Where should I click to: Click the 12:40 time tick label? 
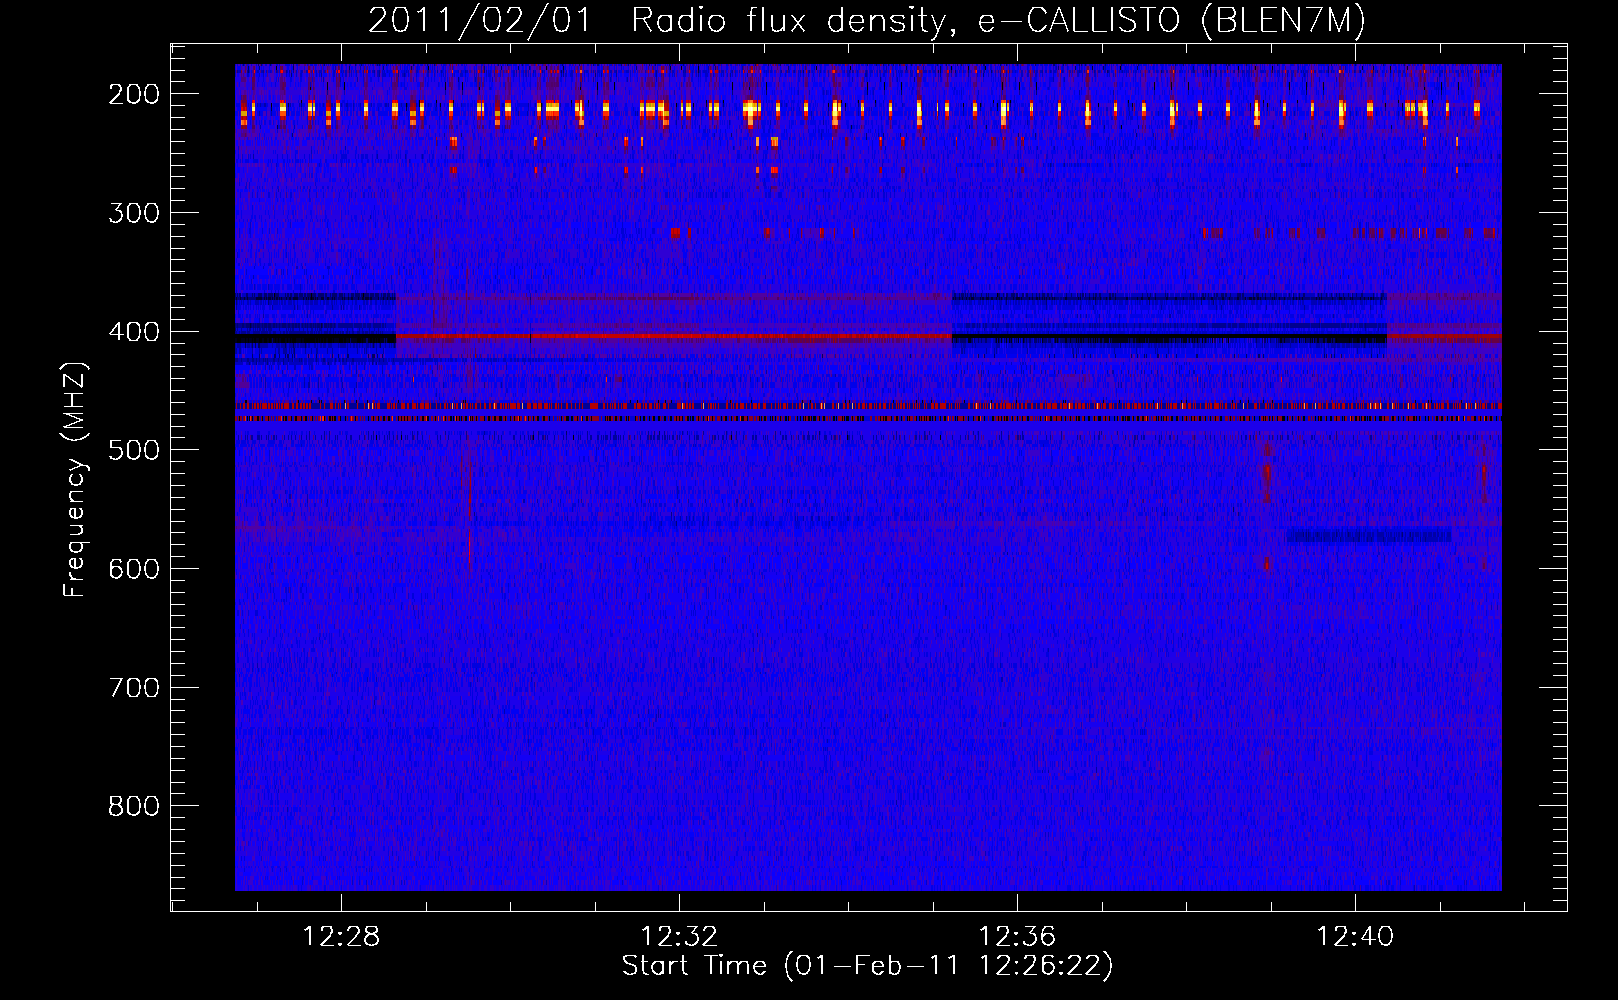1355,937
